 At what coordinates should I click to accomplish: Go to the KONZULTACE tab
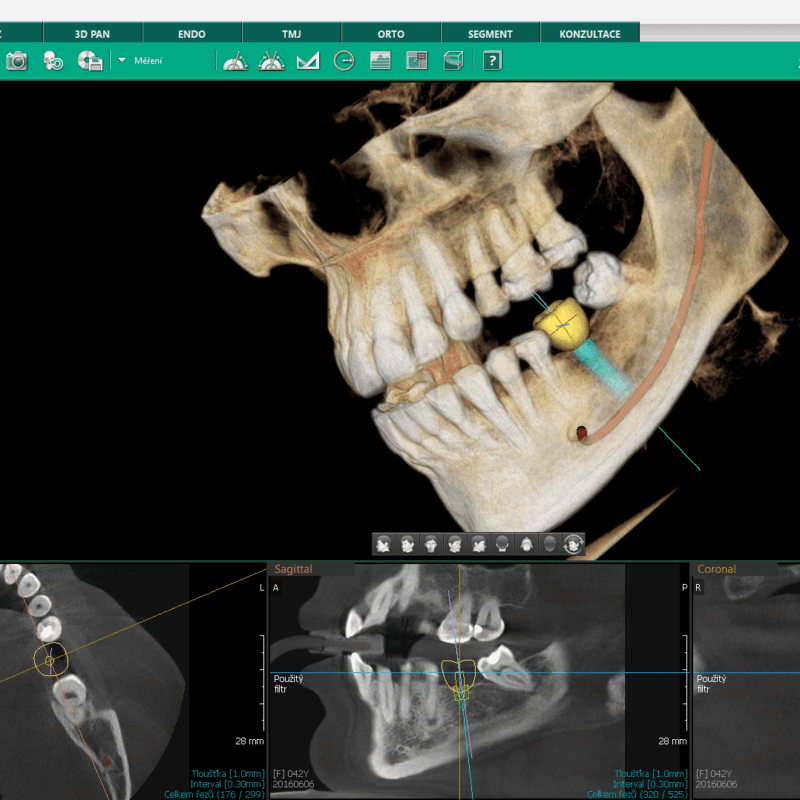pos(590,34)
